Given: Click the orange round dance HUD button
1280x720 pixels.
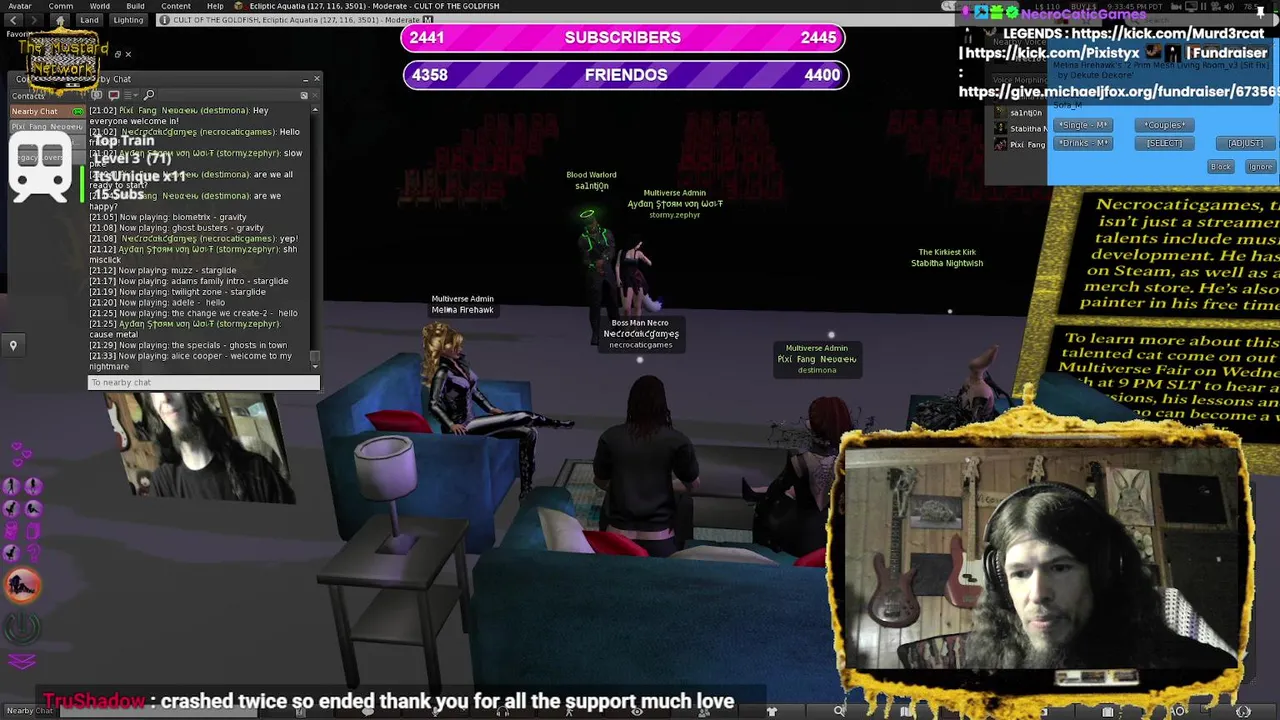Looking at the screenshot, I should coord(22,586).
